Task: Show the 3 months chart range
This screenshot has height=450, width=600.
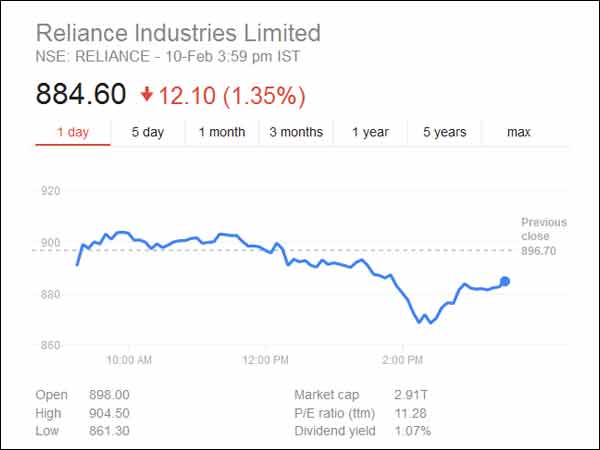Action: (x=296, y=132)
